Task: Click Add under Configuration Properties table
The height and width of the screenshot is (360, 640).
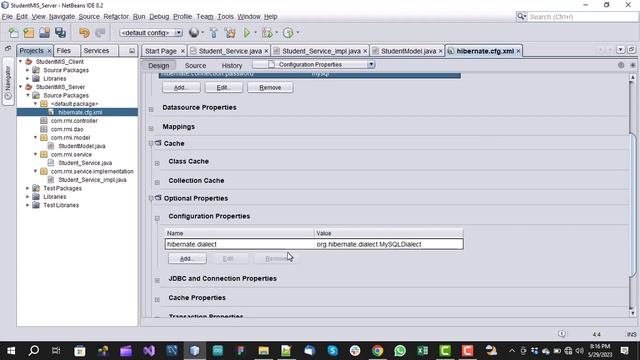Action: [187, 258]
